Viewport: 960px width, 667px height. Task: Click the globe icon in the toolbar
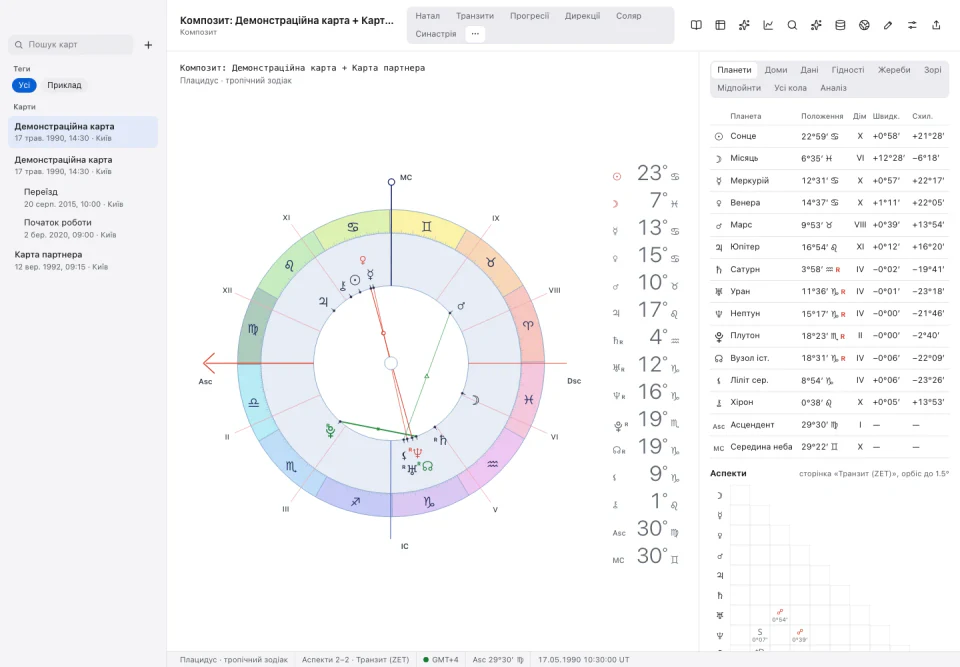pyautogui.click(x=864, y=25)
